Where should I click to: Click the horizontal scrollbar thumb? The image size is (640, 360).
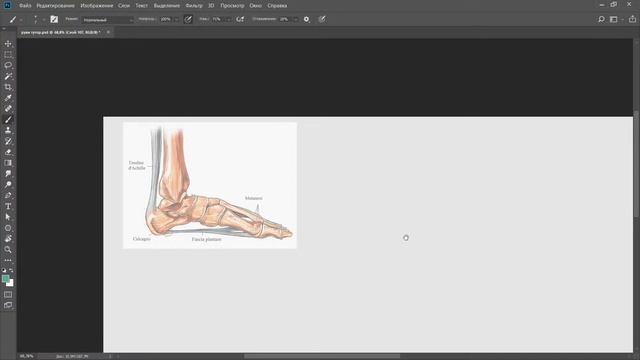tap(322, 356)
